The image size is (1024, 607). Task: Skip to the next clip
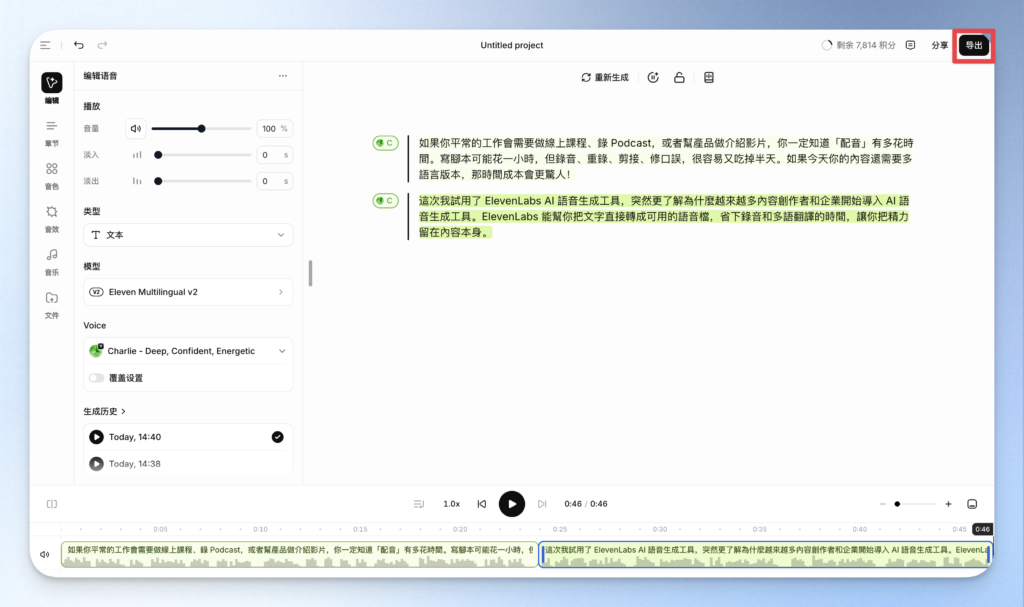pos(542,504)
